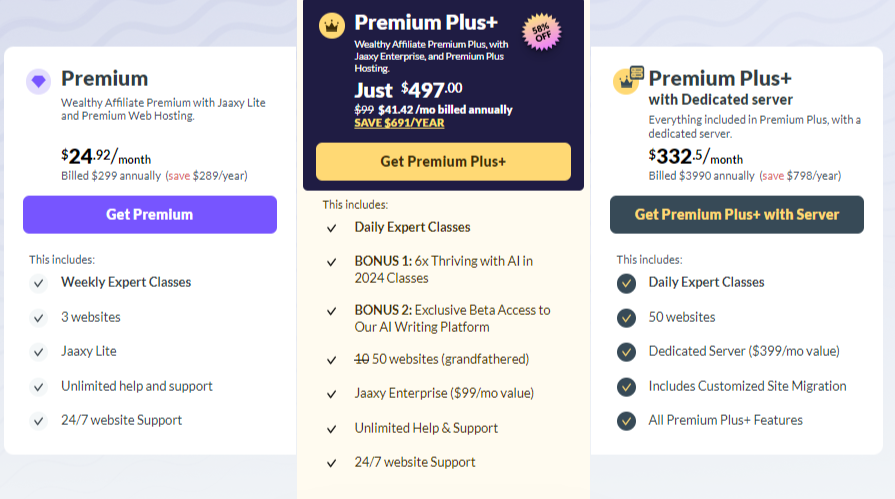Click the SAVE $691/YEAR link
Screen dimensions: 895x499
pyautogui.click(x=399, y=122)
